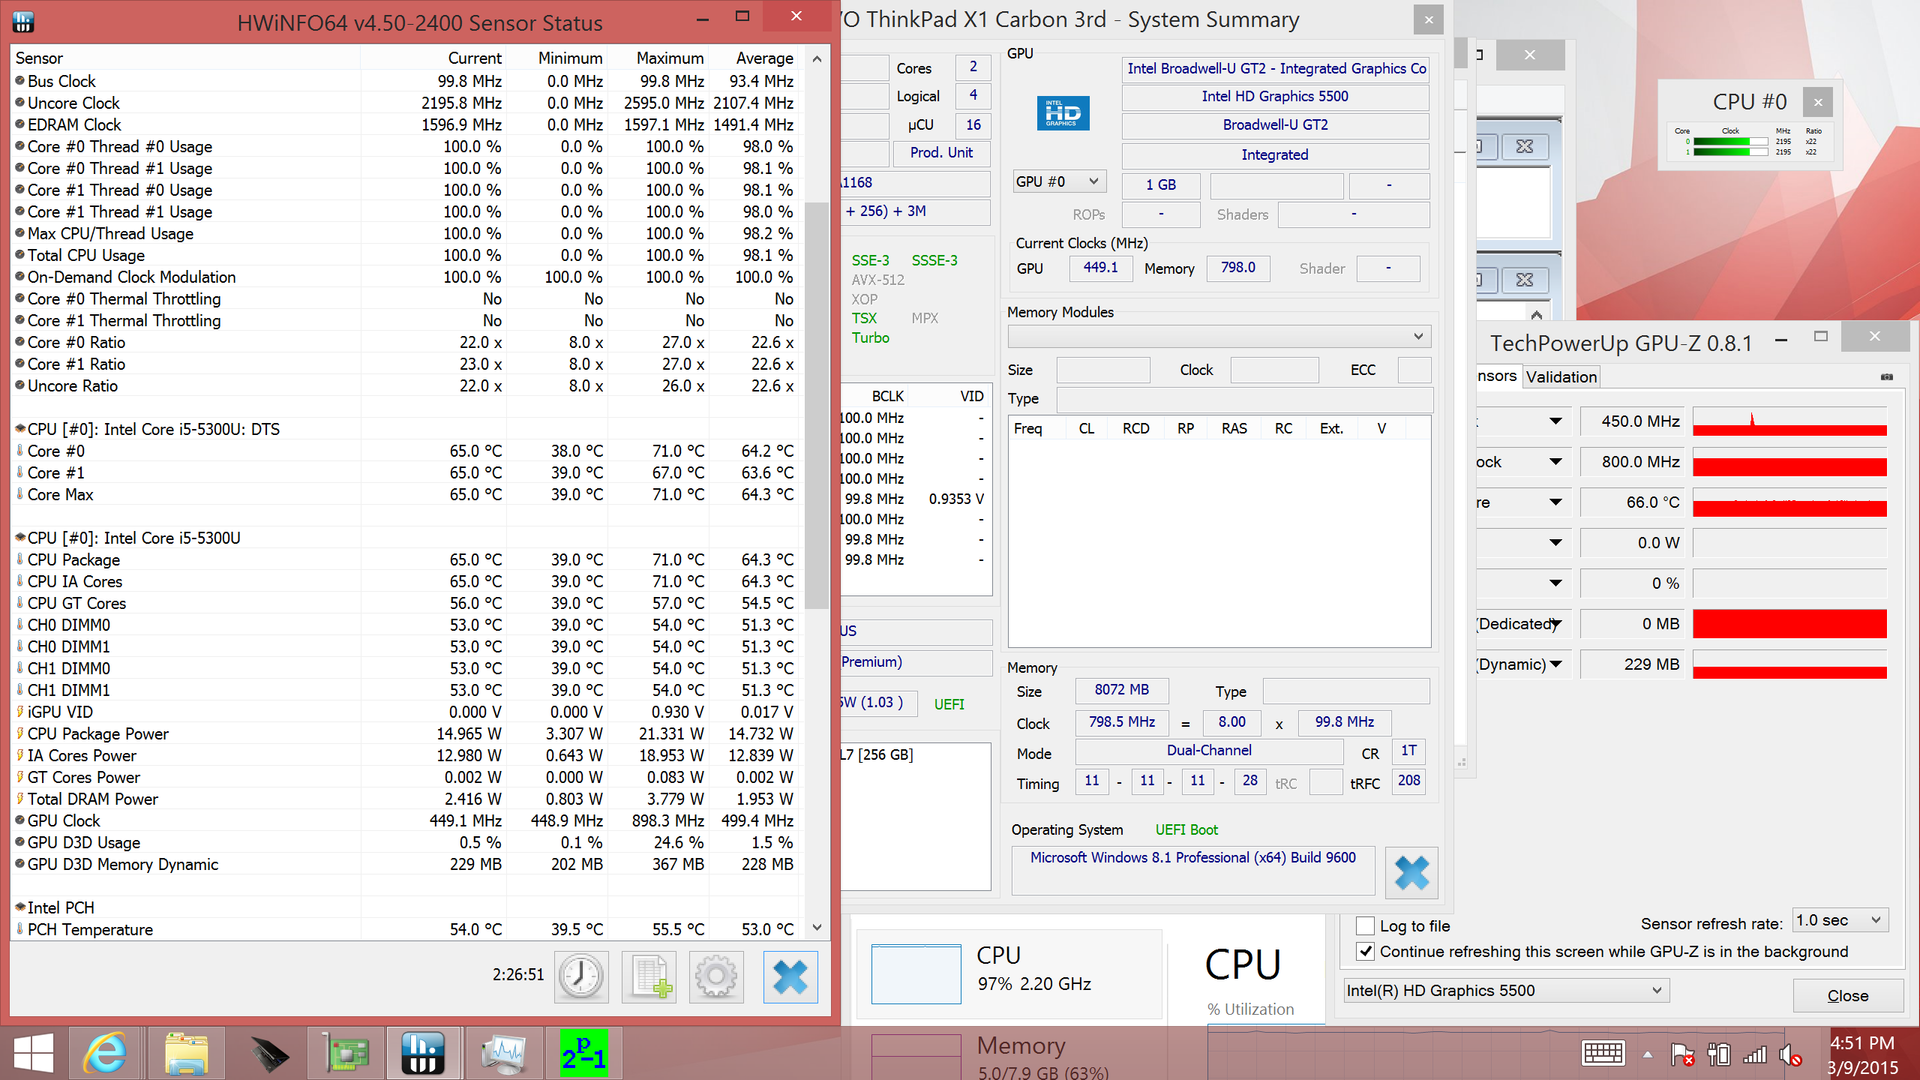1920x1080 pixels.
Task: Click the GPU-Z Close button
Action: click(x=1847, y=996)
